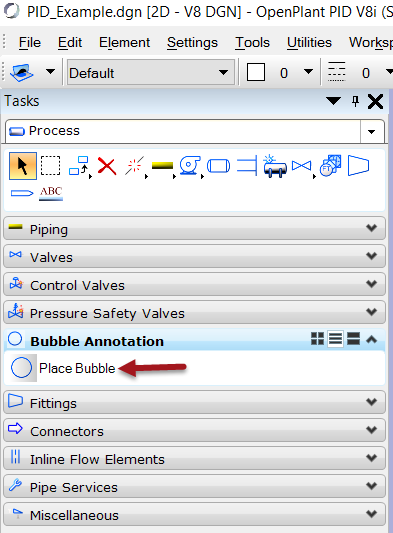Select the Element Selection arrow tool
The width and height of the screenshot is (393, 533).
click(23, 166)
